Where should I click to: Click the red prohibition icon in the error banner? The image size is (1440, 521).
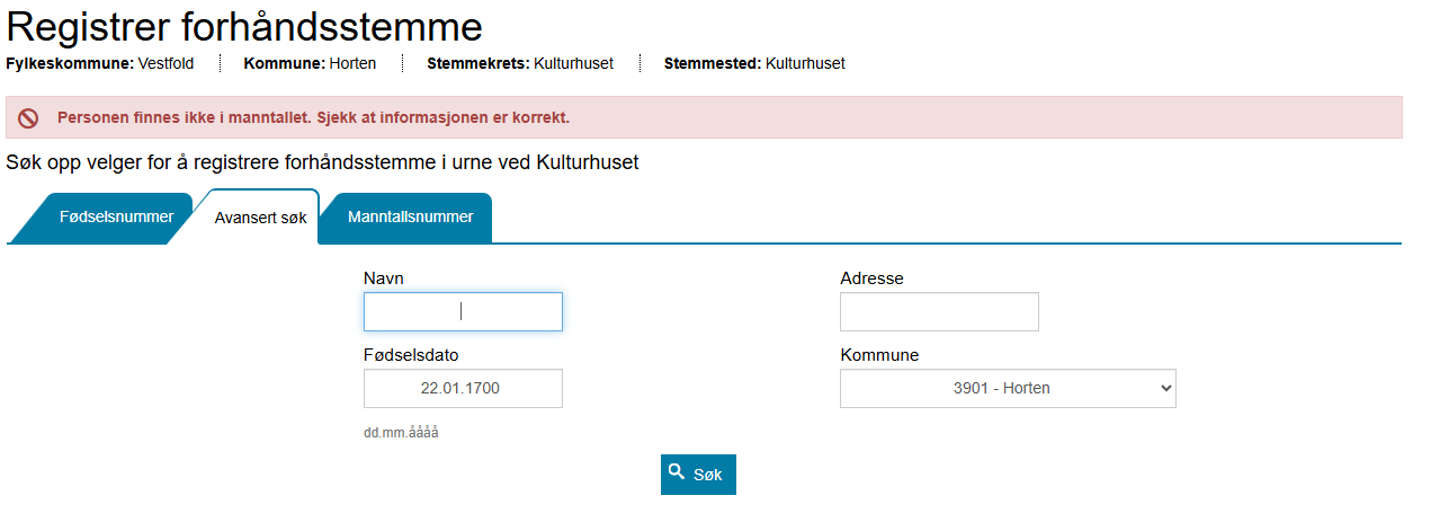tap(29, 118)
